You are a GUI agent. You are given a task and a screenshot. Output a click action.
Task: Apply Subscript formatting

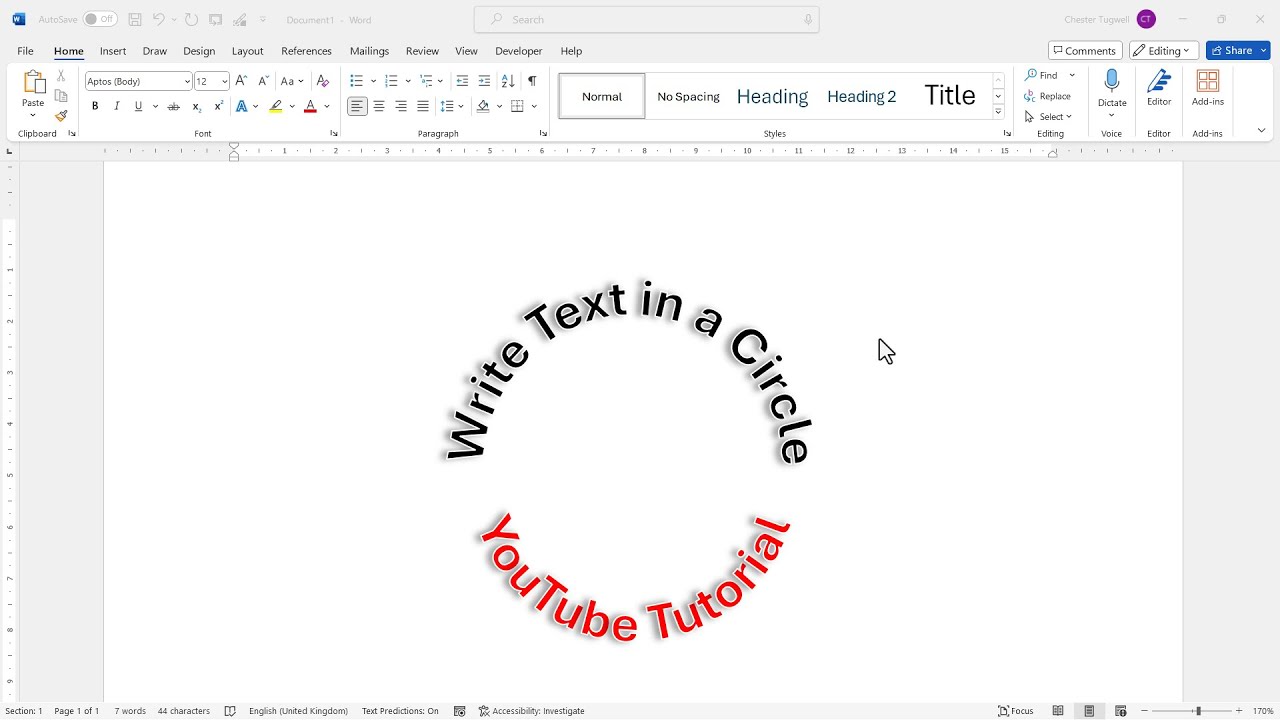(196, 106)
